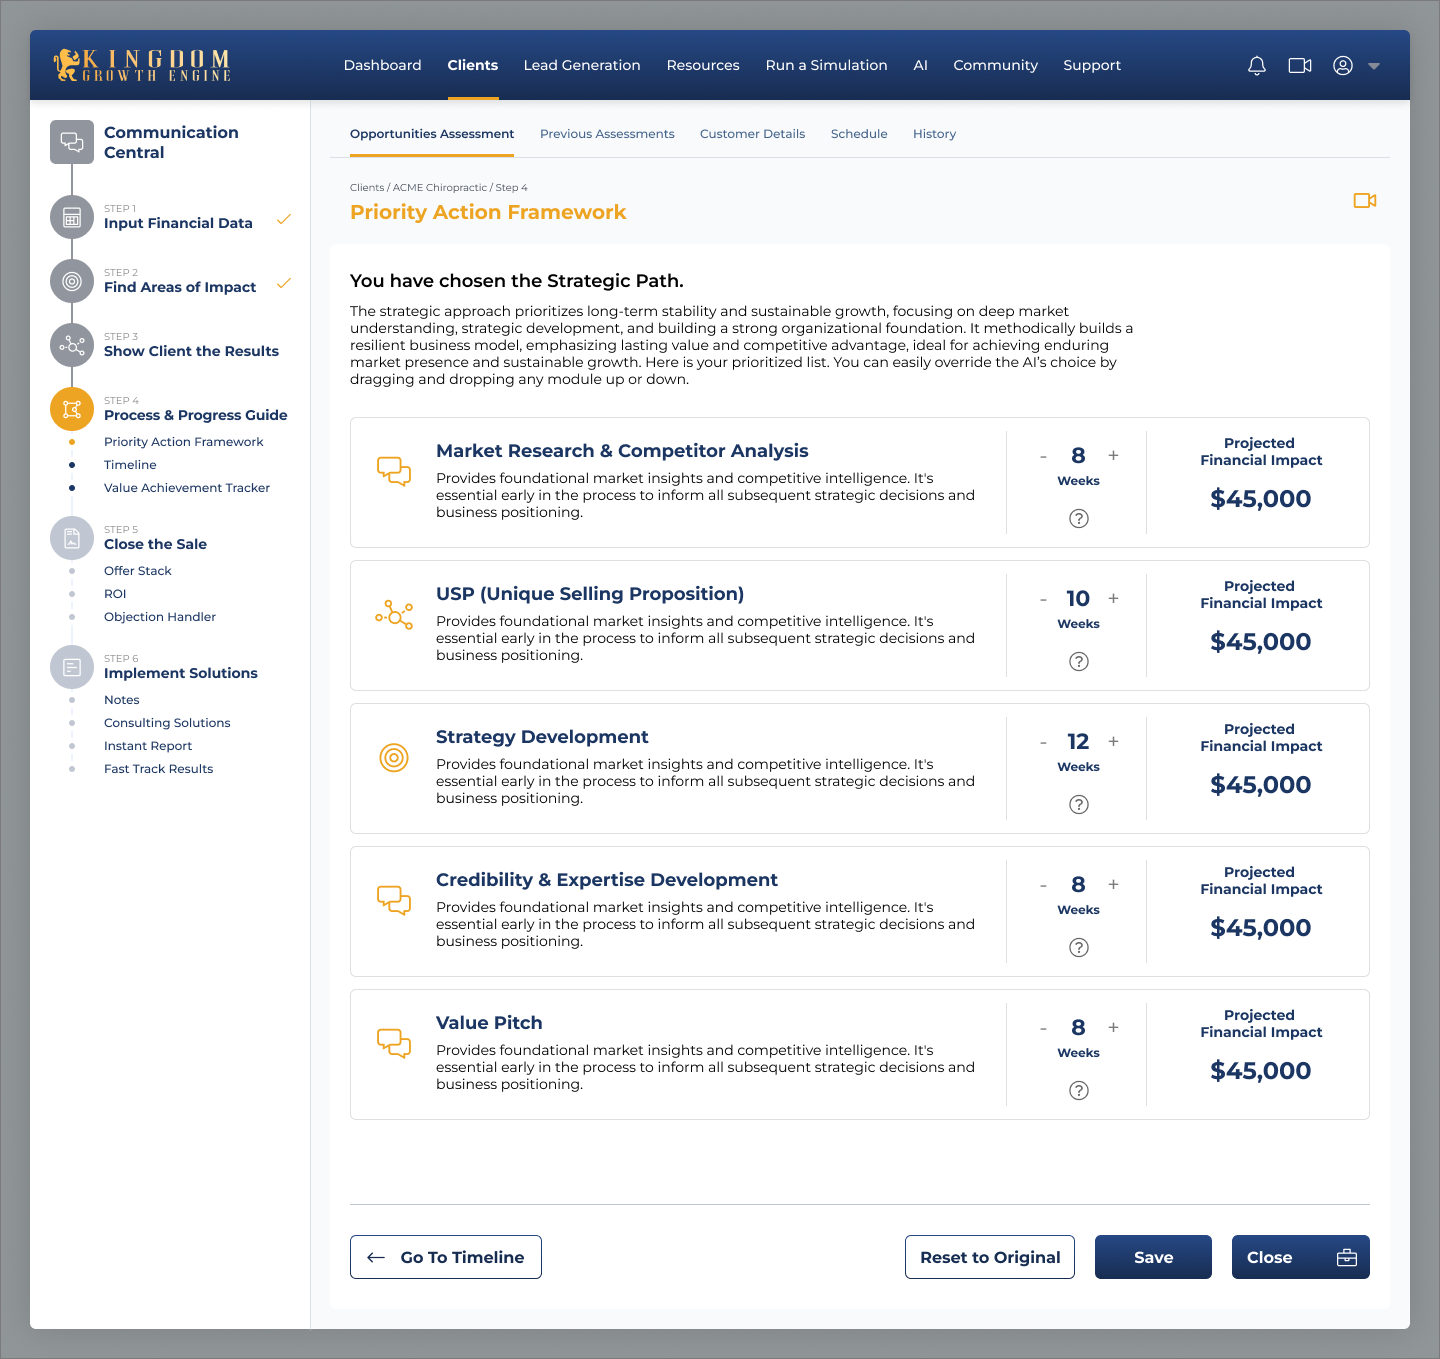Open the Value Achievement Tracker sidebar item
The image size is (1440, 1359).
pyautogui.click(x=187, y=488)
